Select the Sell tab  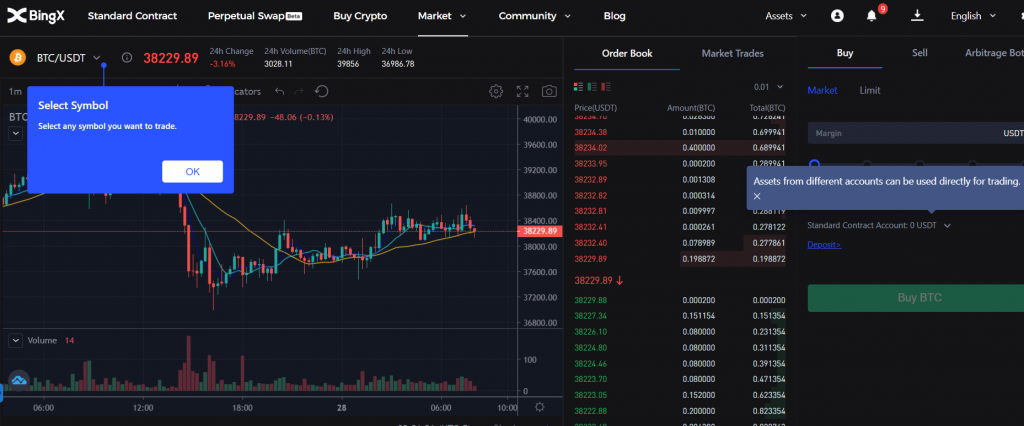pyautogui.click(x=920, y=53)
